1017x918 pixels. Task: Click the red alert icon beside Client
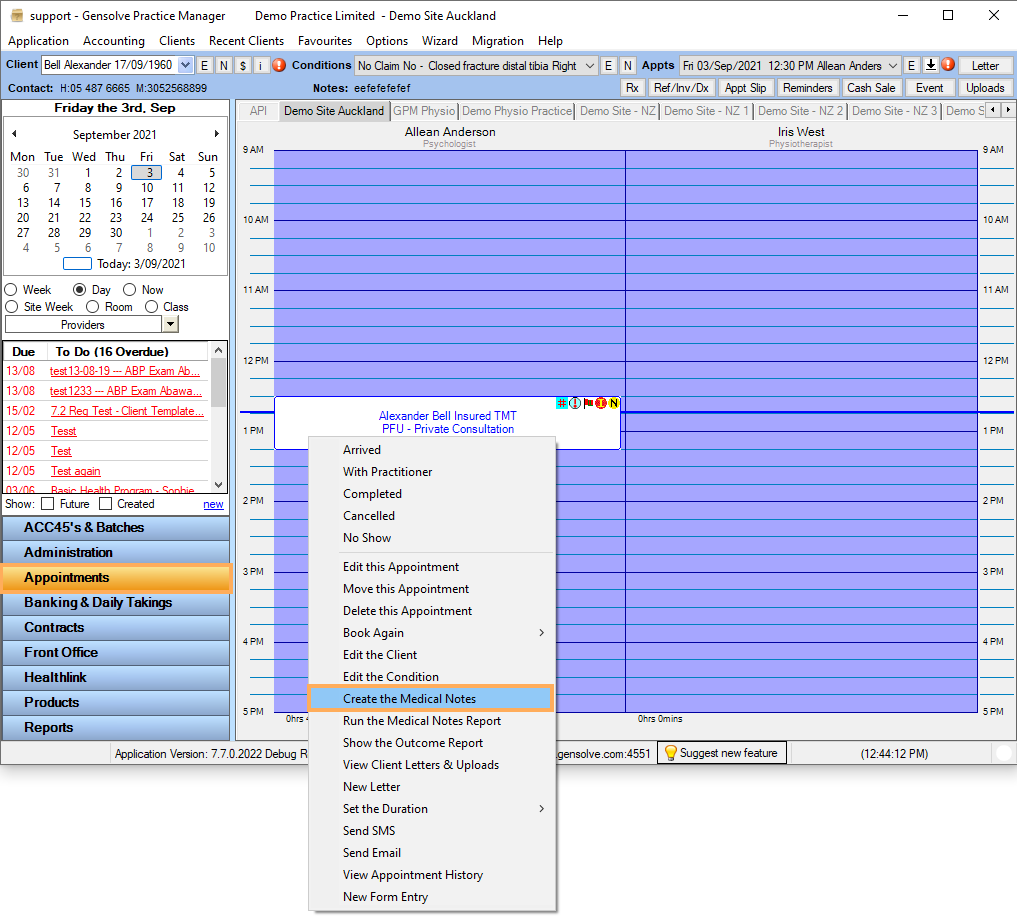click(279, 65)
